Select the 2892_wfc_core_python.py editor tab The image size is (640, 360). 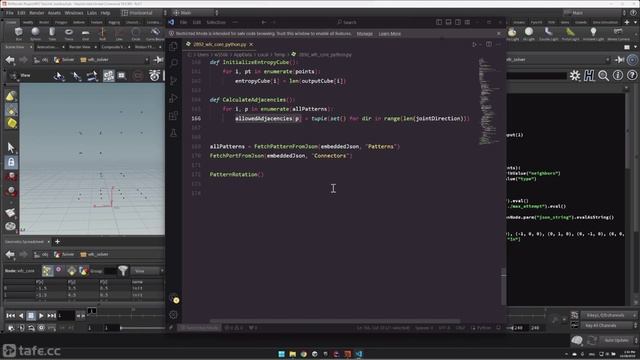point(220,44)
